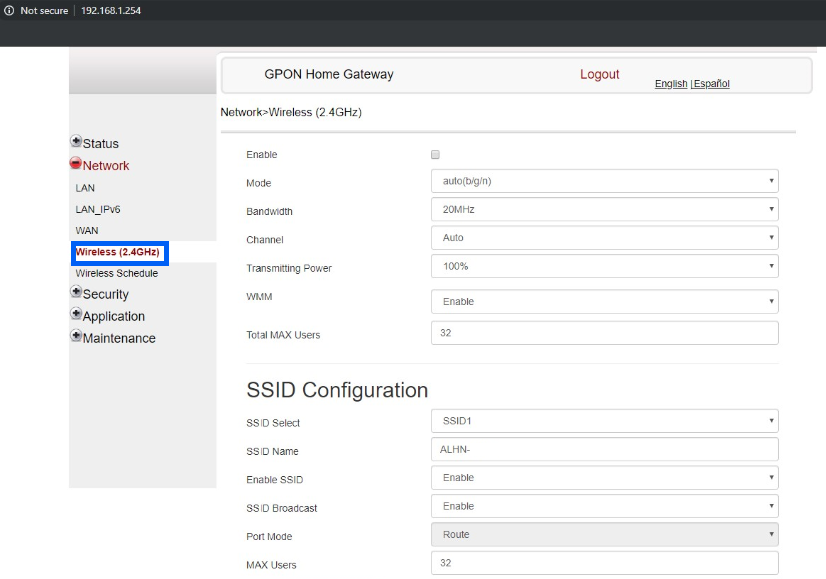Click the Enable label beside the wireless checkbox
826x579 pixels.
(x=262, y=155)
